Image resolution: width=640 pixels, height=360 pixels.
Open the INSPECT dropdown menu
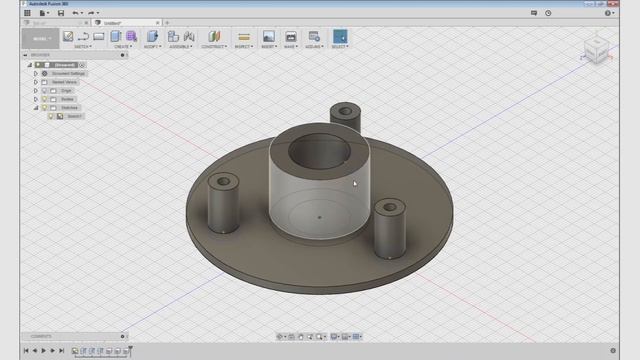[244, 47]
